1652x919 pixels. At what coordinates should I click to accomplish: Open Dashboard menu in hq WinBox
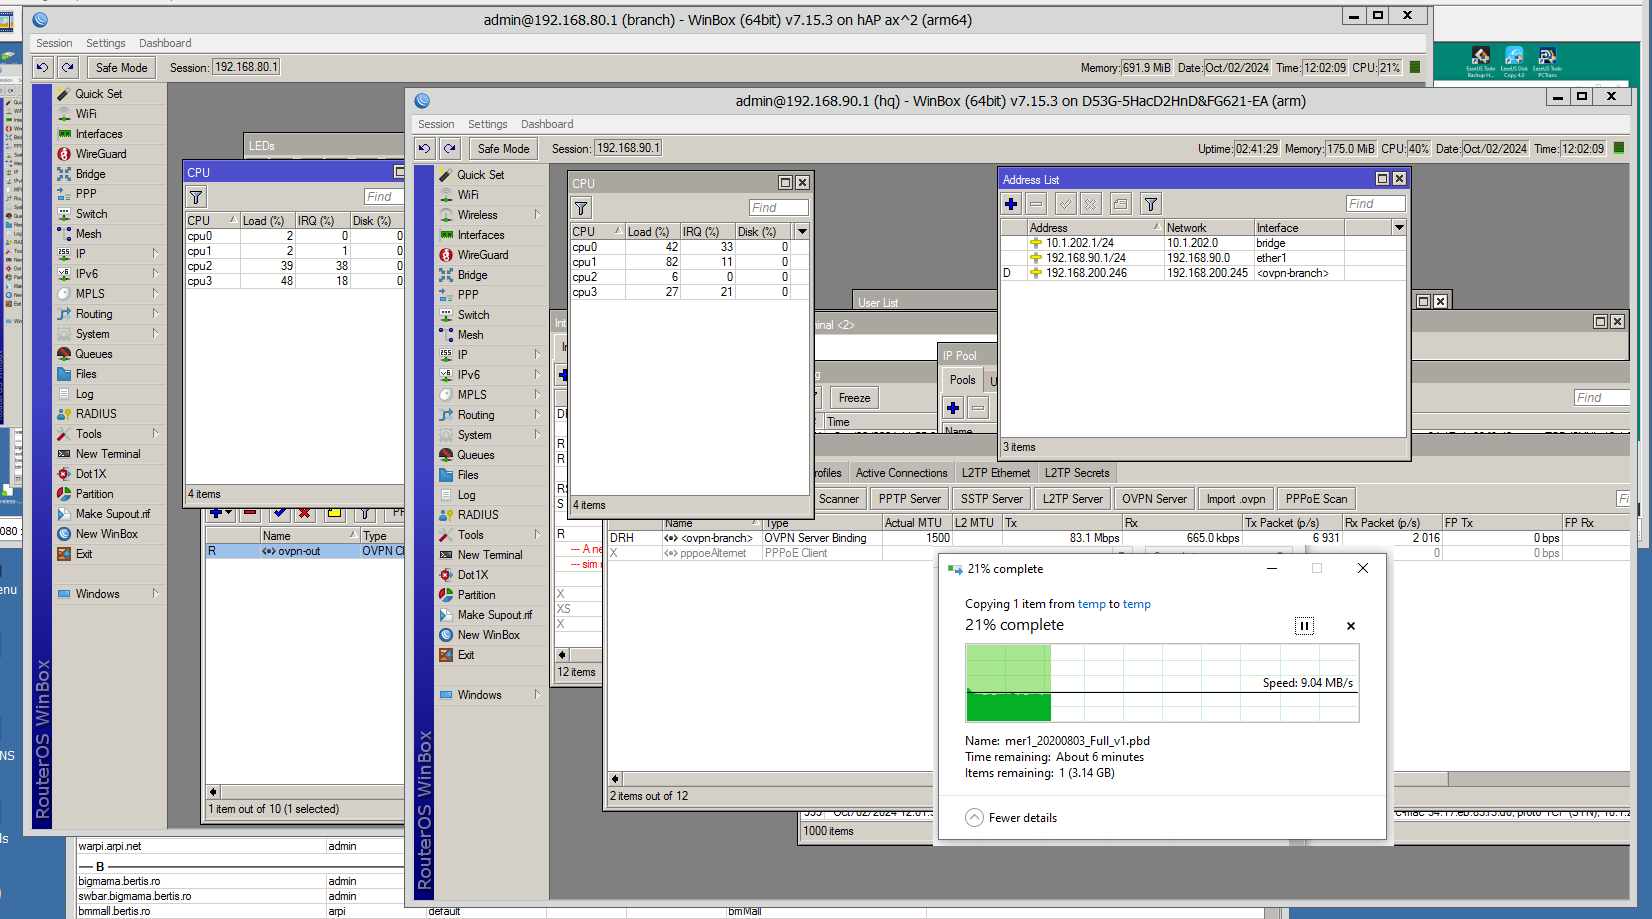click(x=547, y=124)
